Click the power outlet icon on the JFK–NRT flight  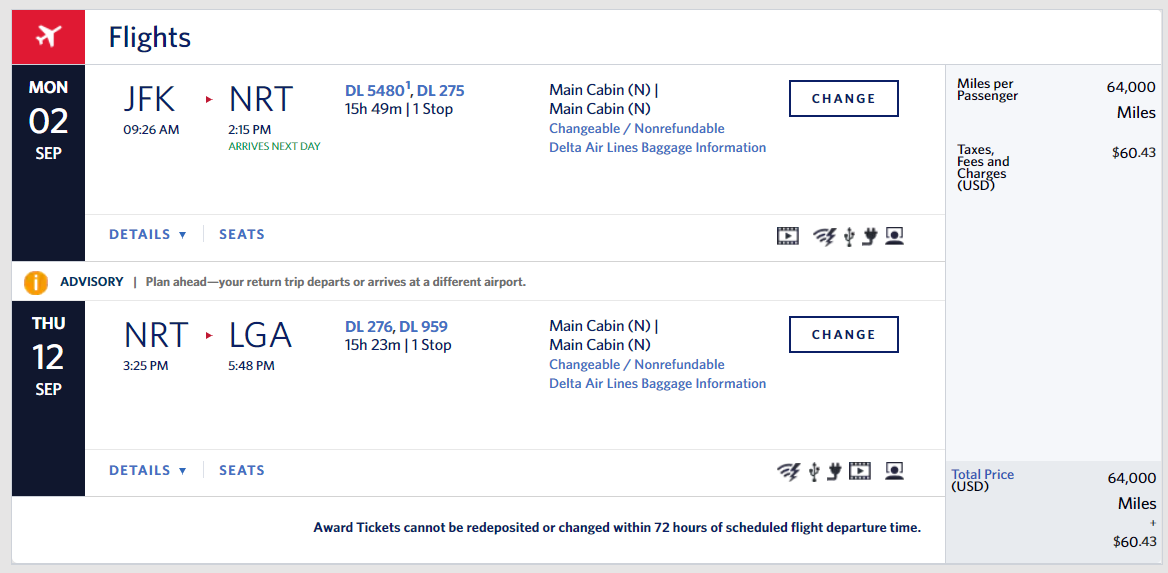pos(870,236)
